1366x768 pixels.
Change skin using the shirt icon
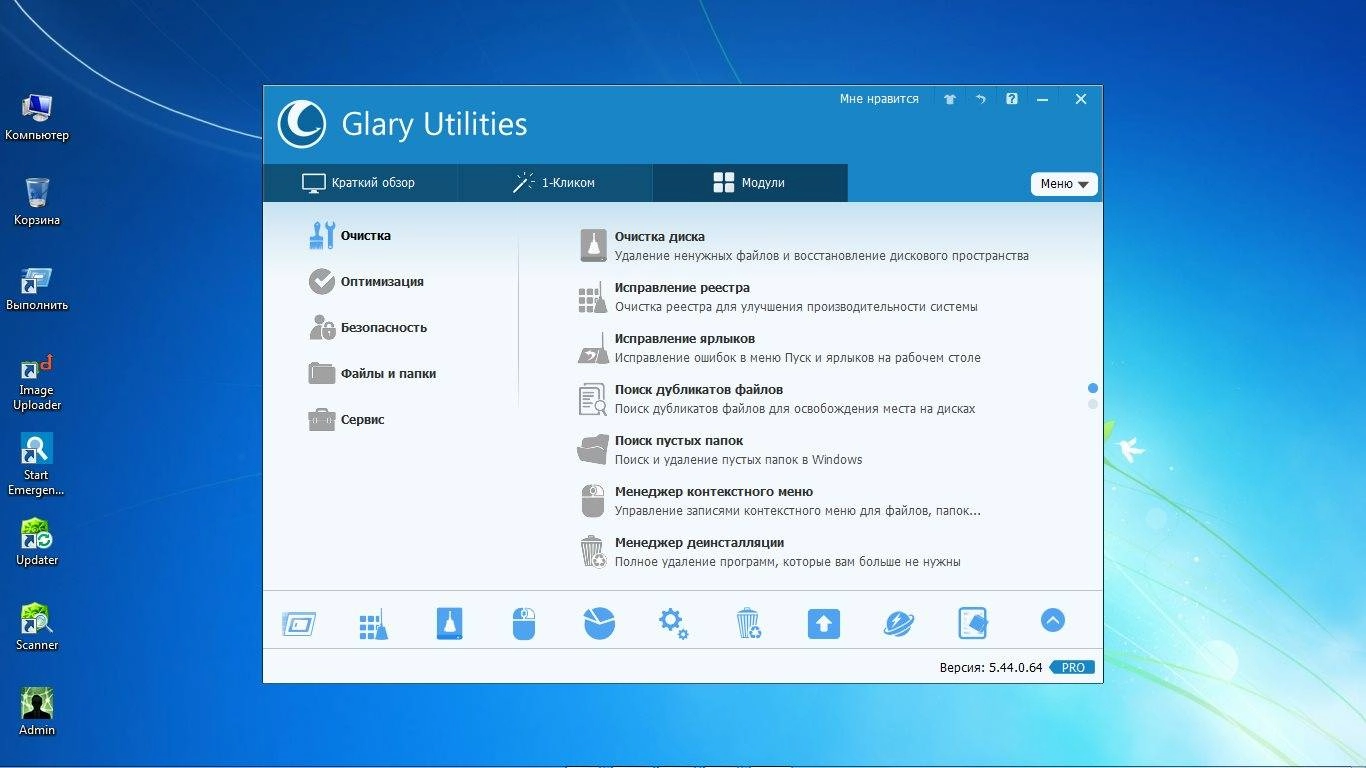click(950, 99)
